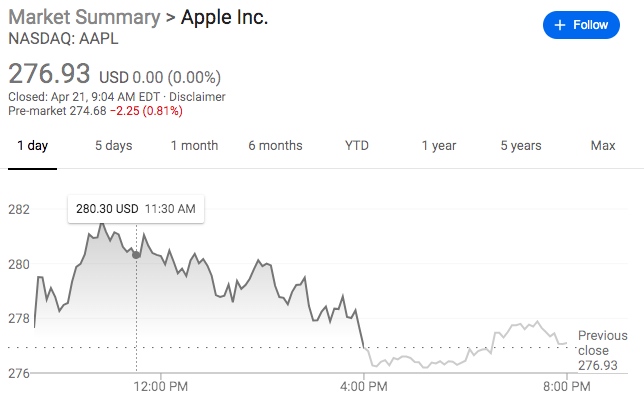Show the 1 month price range
Image resolution: width=644 pixels, height=400 pixels.
(x=194, y=146)
